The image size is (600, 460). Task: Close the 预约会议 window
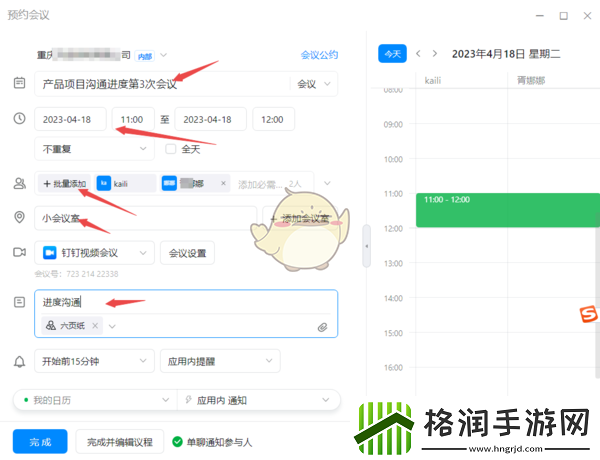pyautogui.click(x=587, y=16)
